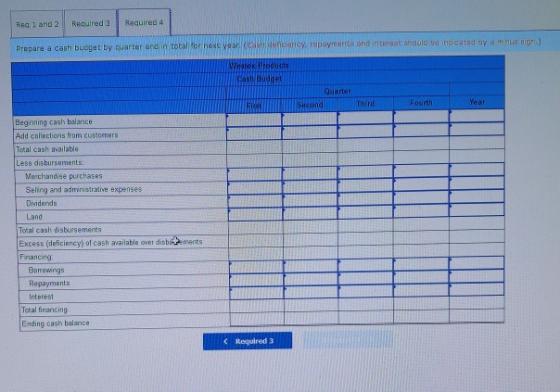Click Merchandise purchases Second quarter cell

pyautogui.click(x=310, y=174)
